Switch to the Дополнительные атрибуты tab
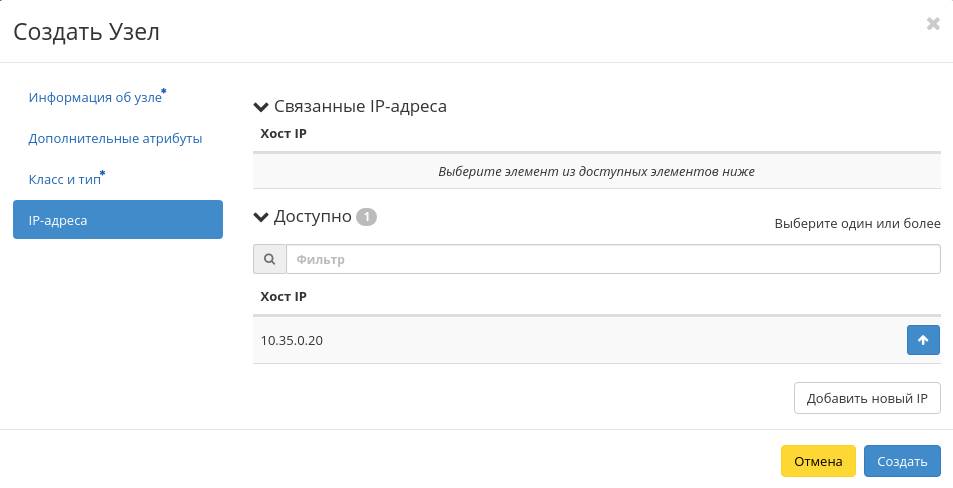 (x=115, y=139)
